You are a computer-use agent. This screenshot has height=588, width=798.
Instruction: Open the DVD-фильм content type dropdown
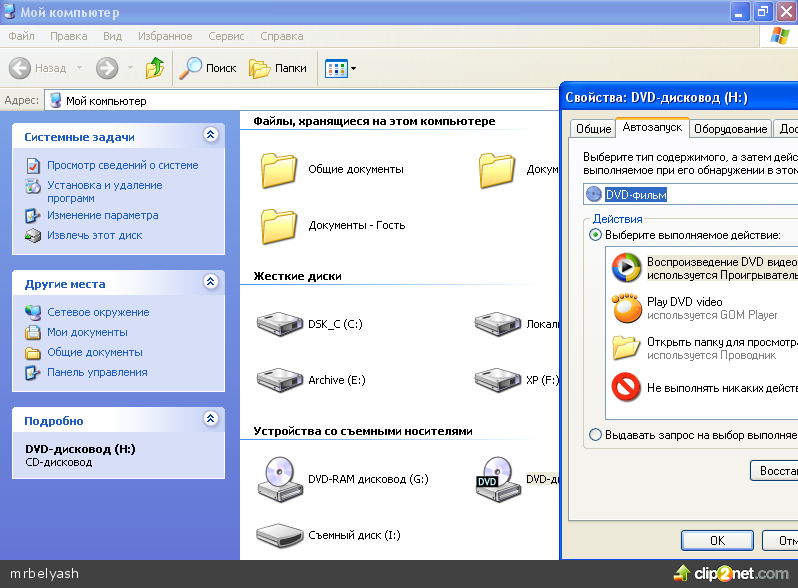tap(690, 194)
